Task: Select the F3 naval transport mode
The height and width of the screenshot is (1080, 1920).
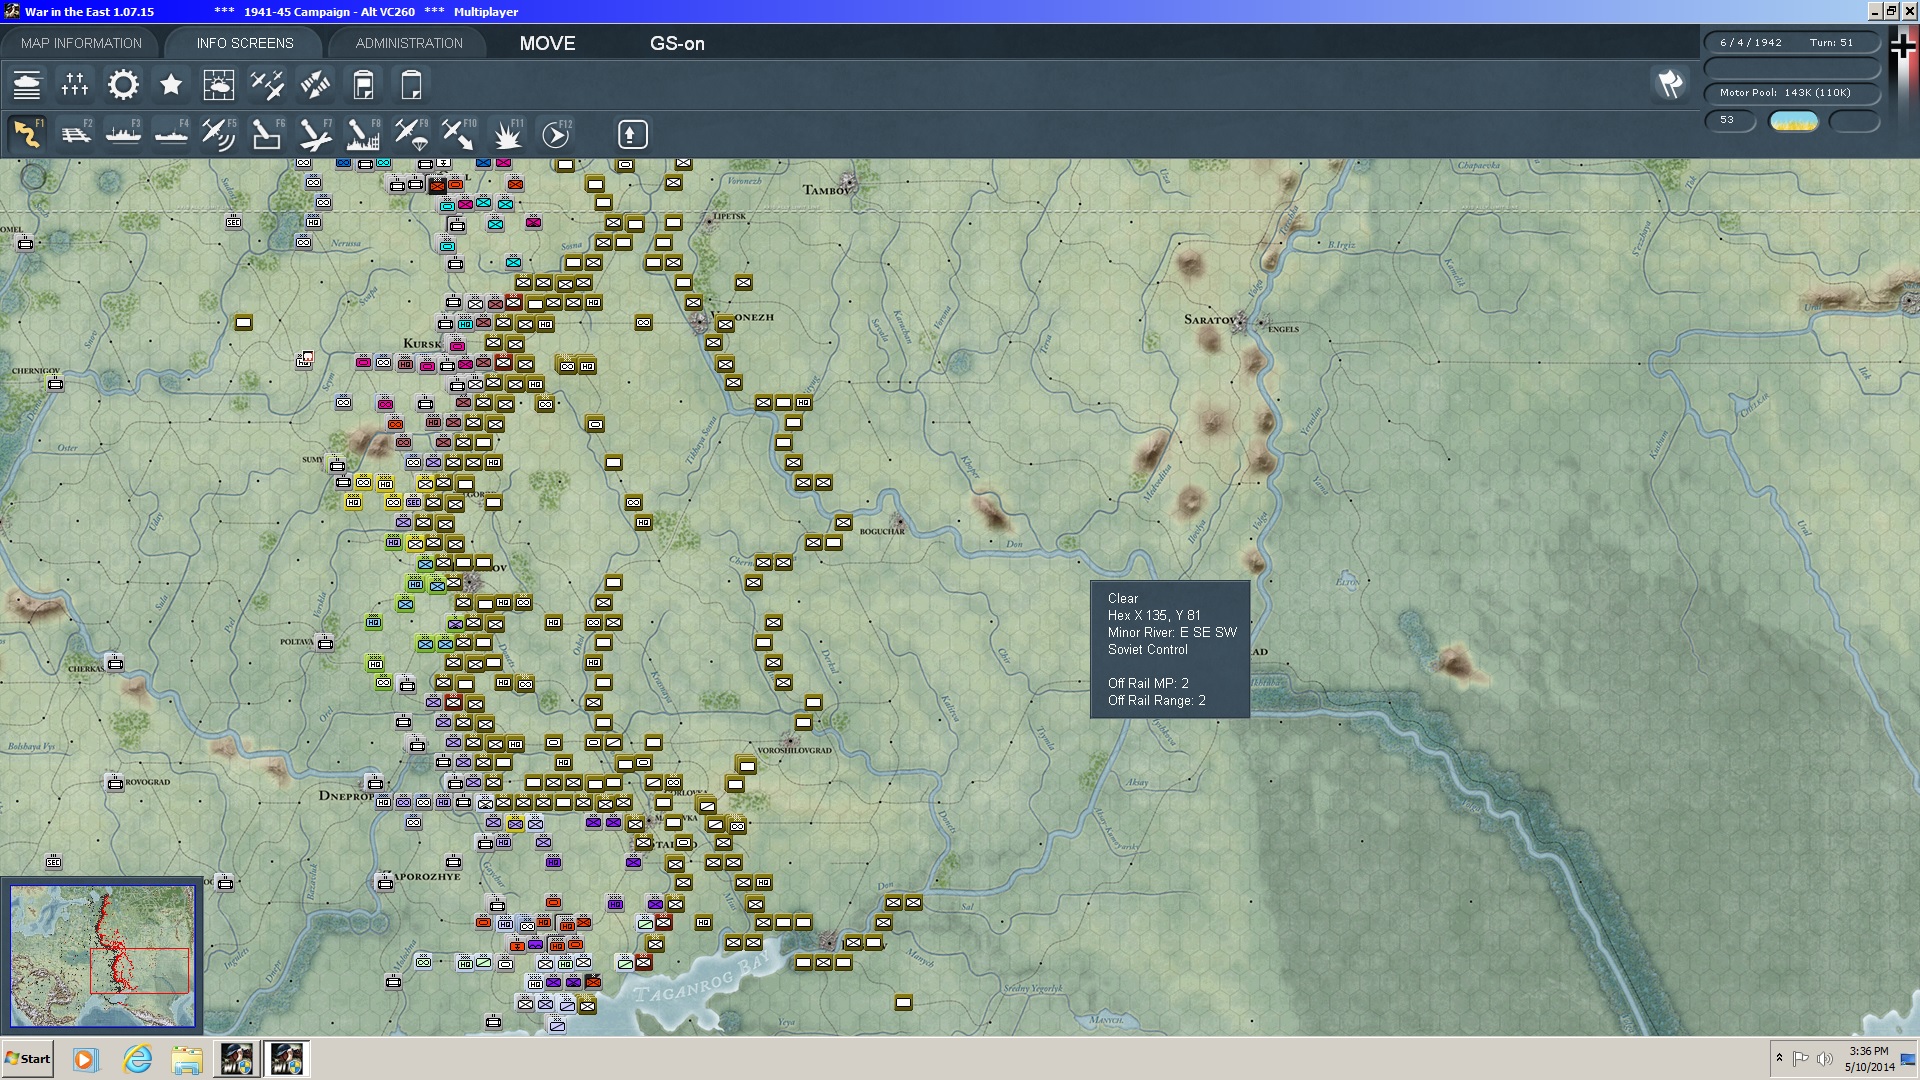Action: pos(123,134)
